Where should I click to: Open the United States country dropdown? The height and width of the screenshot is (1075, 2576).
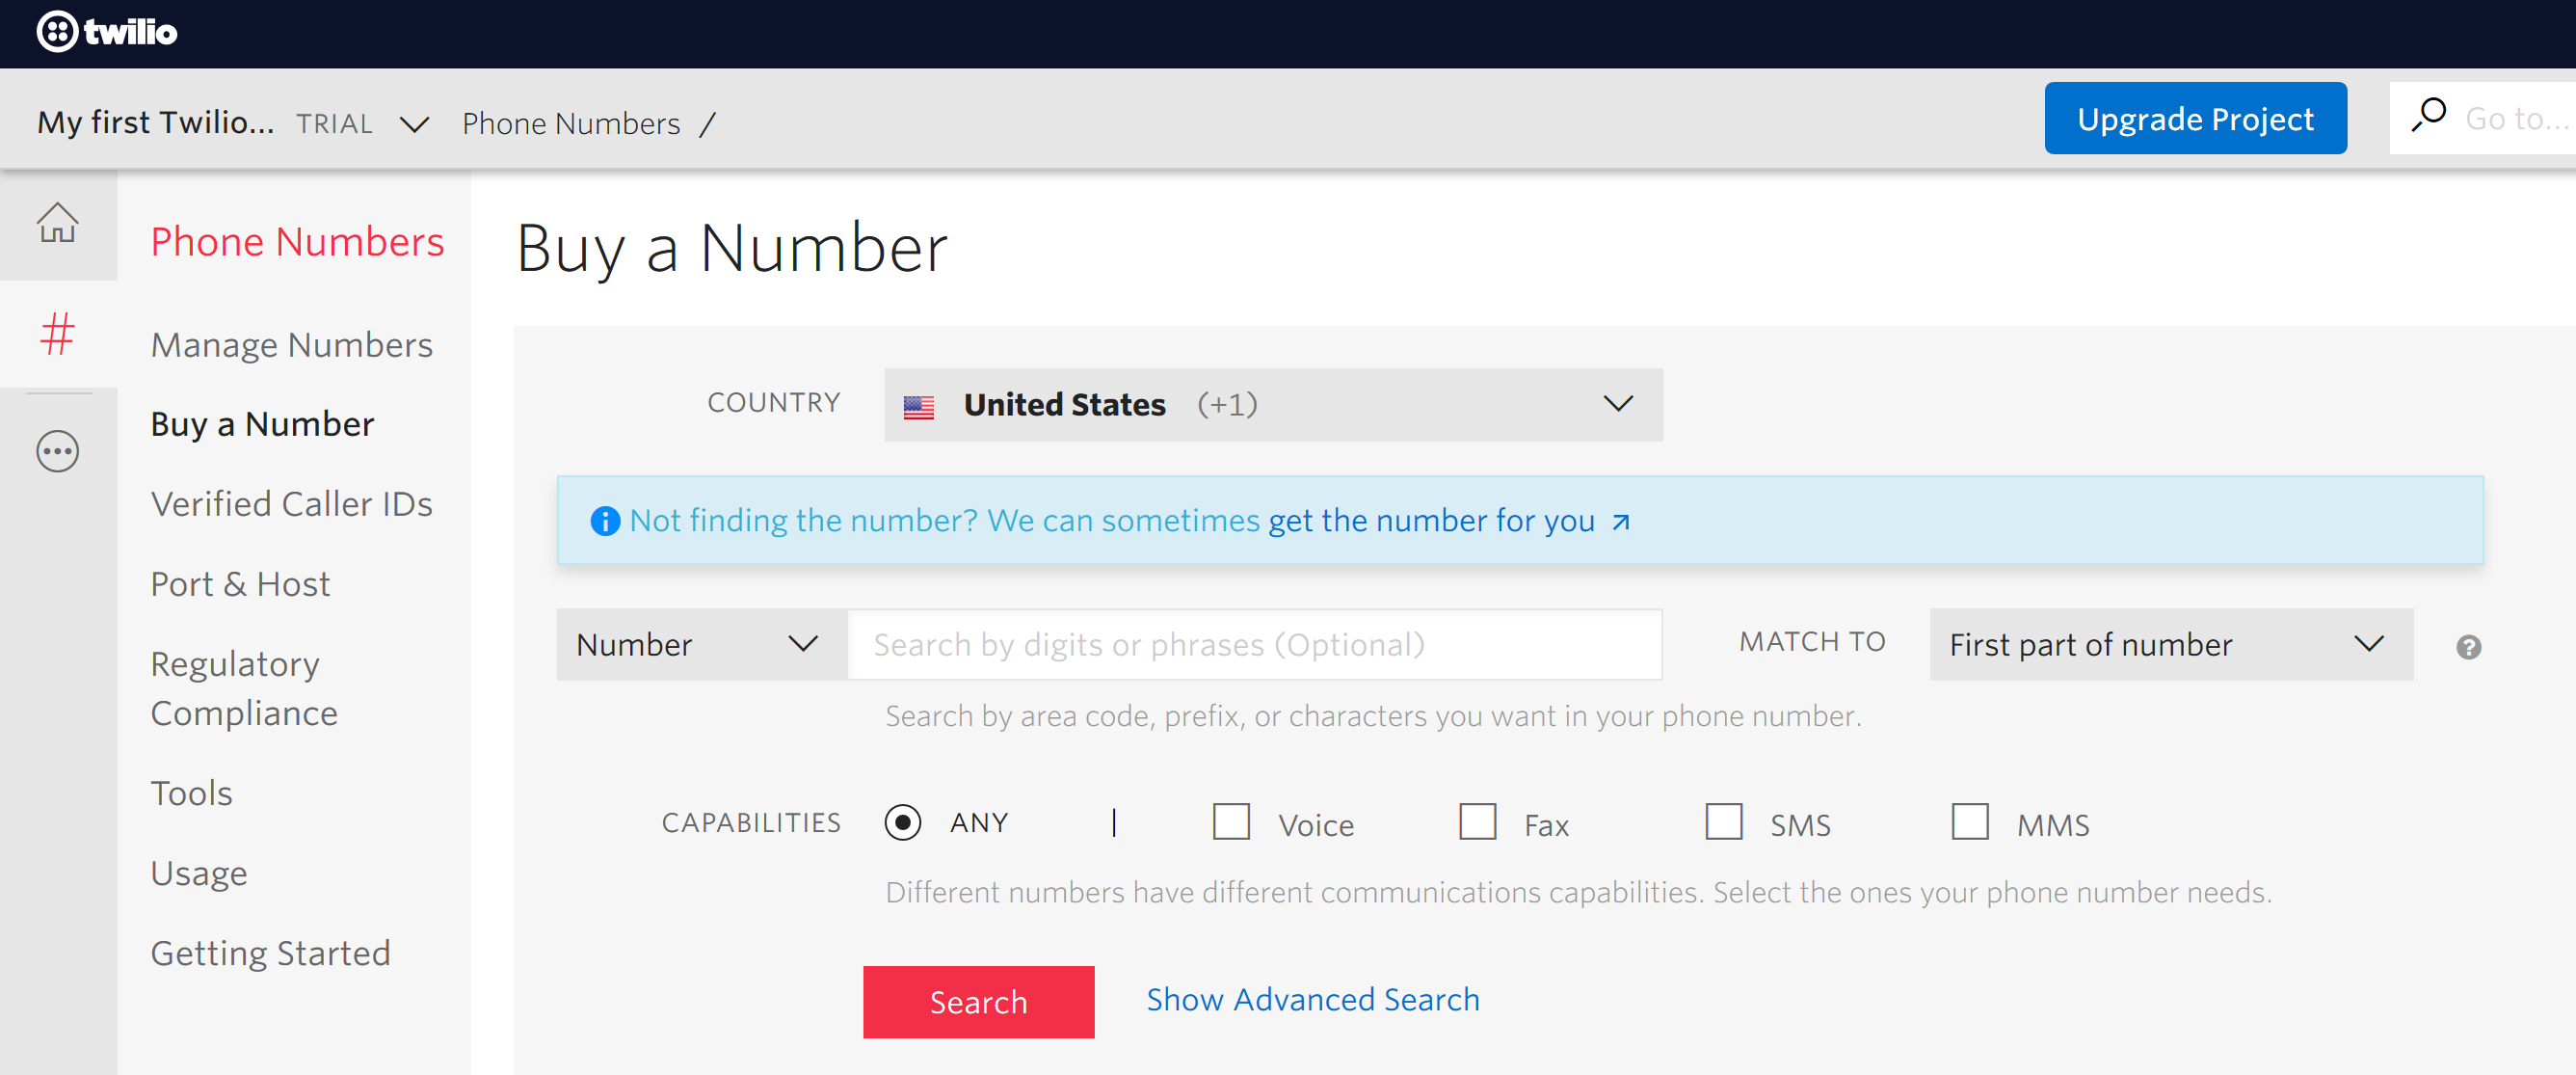1272,404
